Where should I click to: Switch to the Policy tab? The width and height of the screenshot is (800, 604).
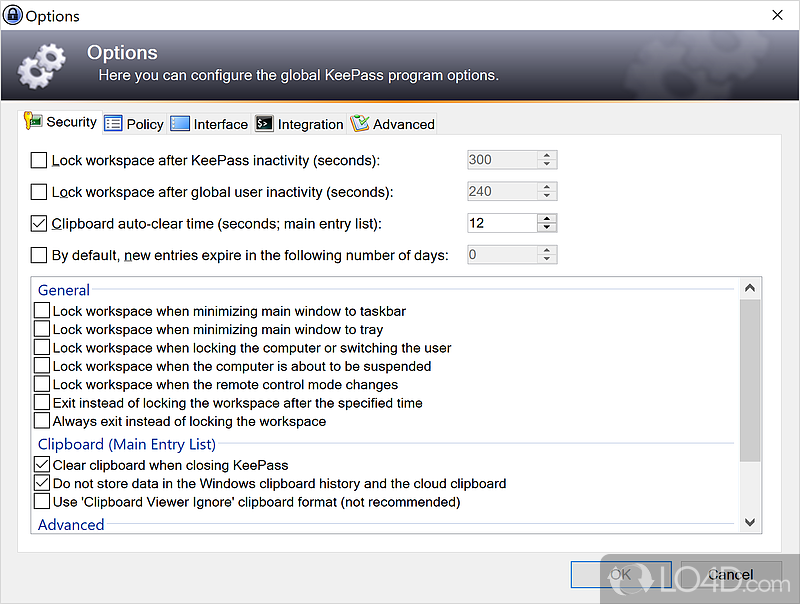tap(144, 124)
